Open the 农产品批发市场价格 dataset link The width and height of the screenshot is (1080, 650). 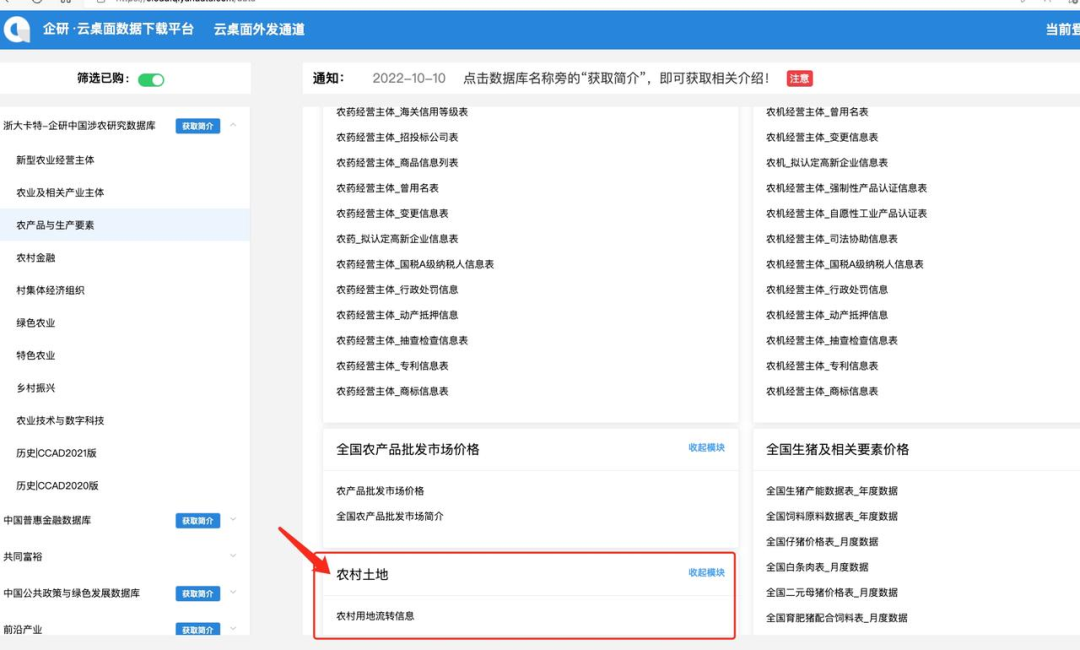383,490
